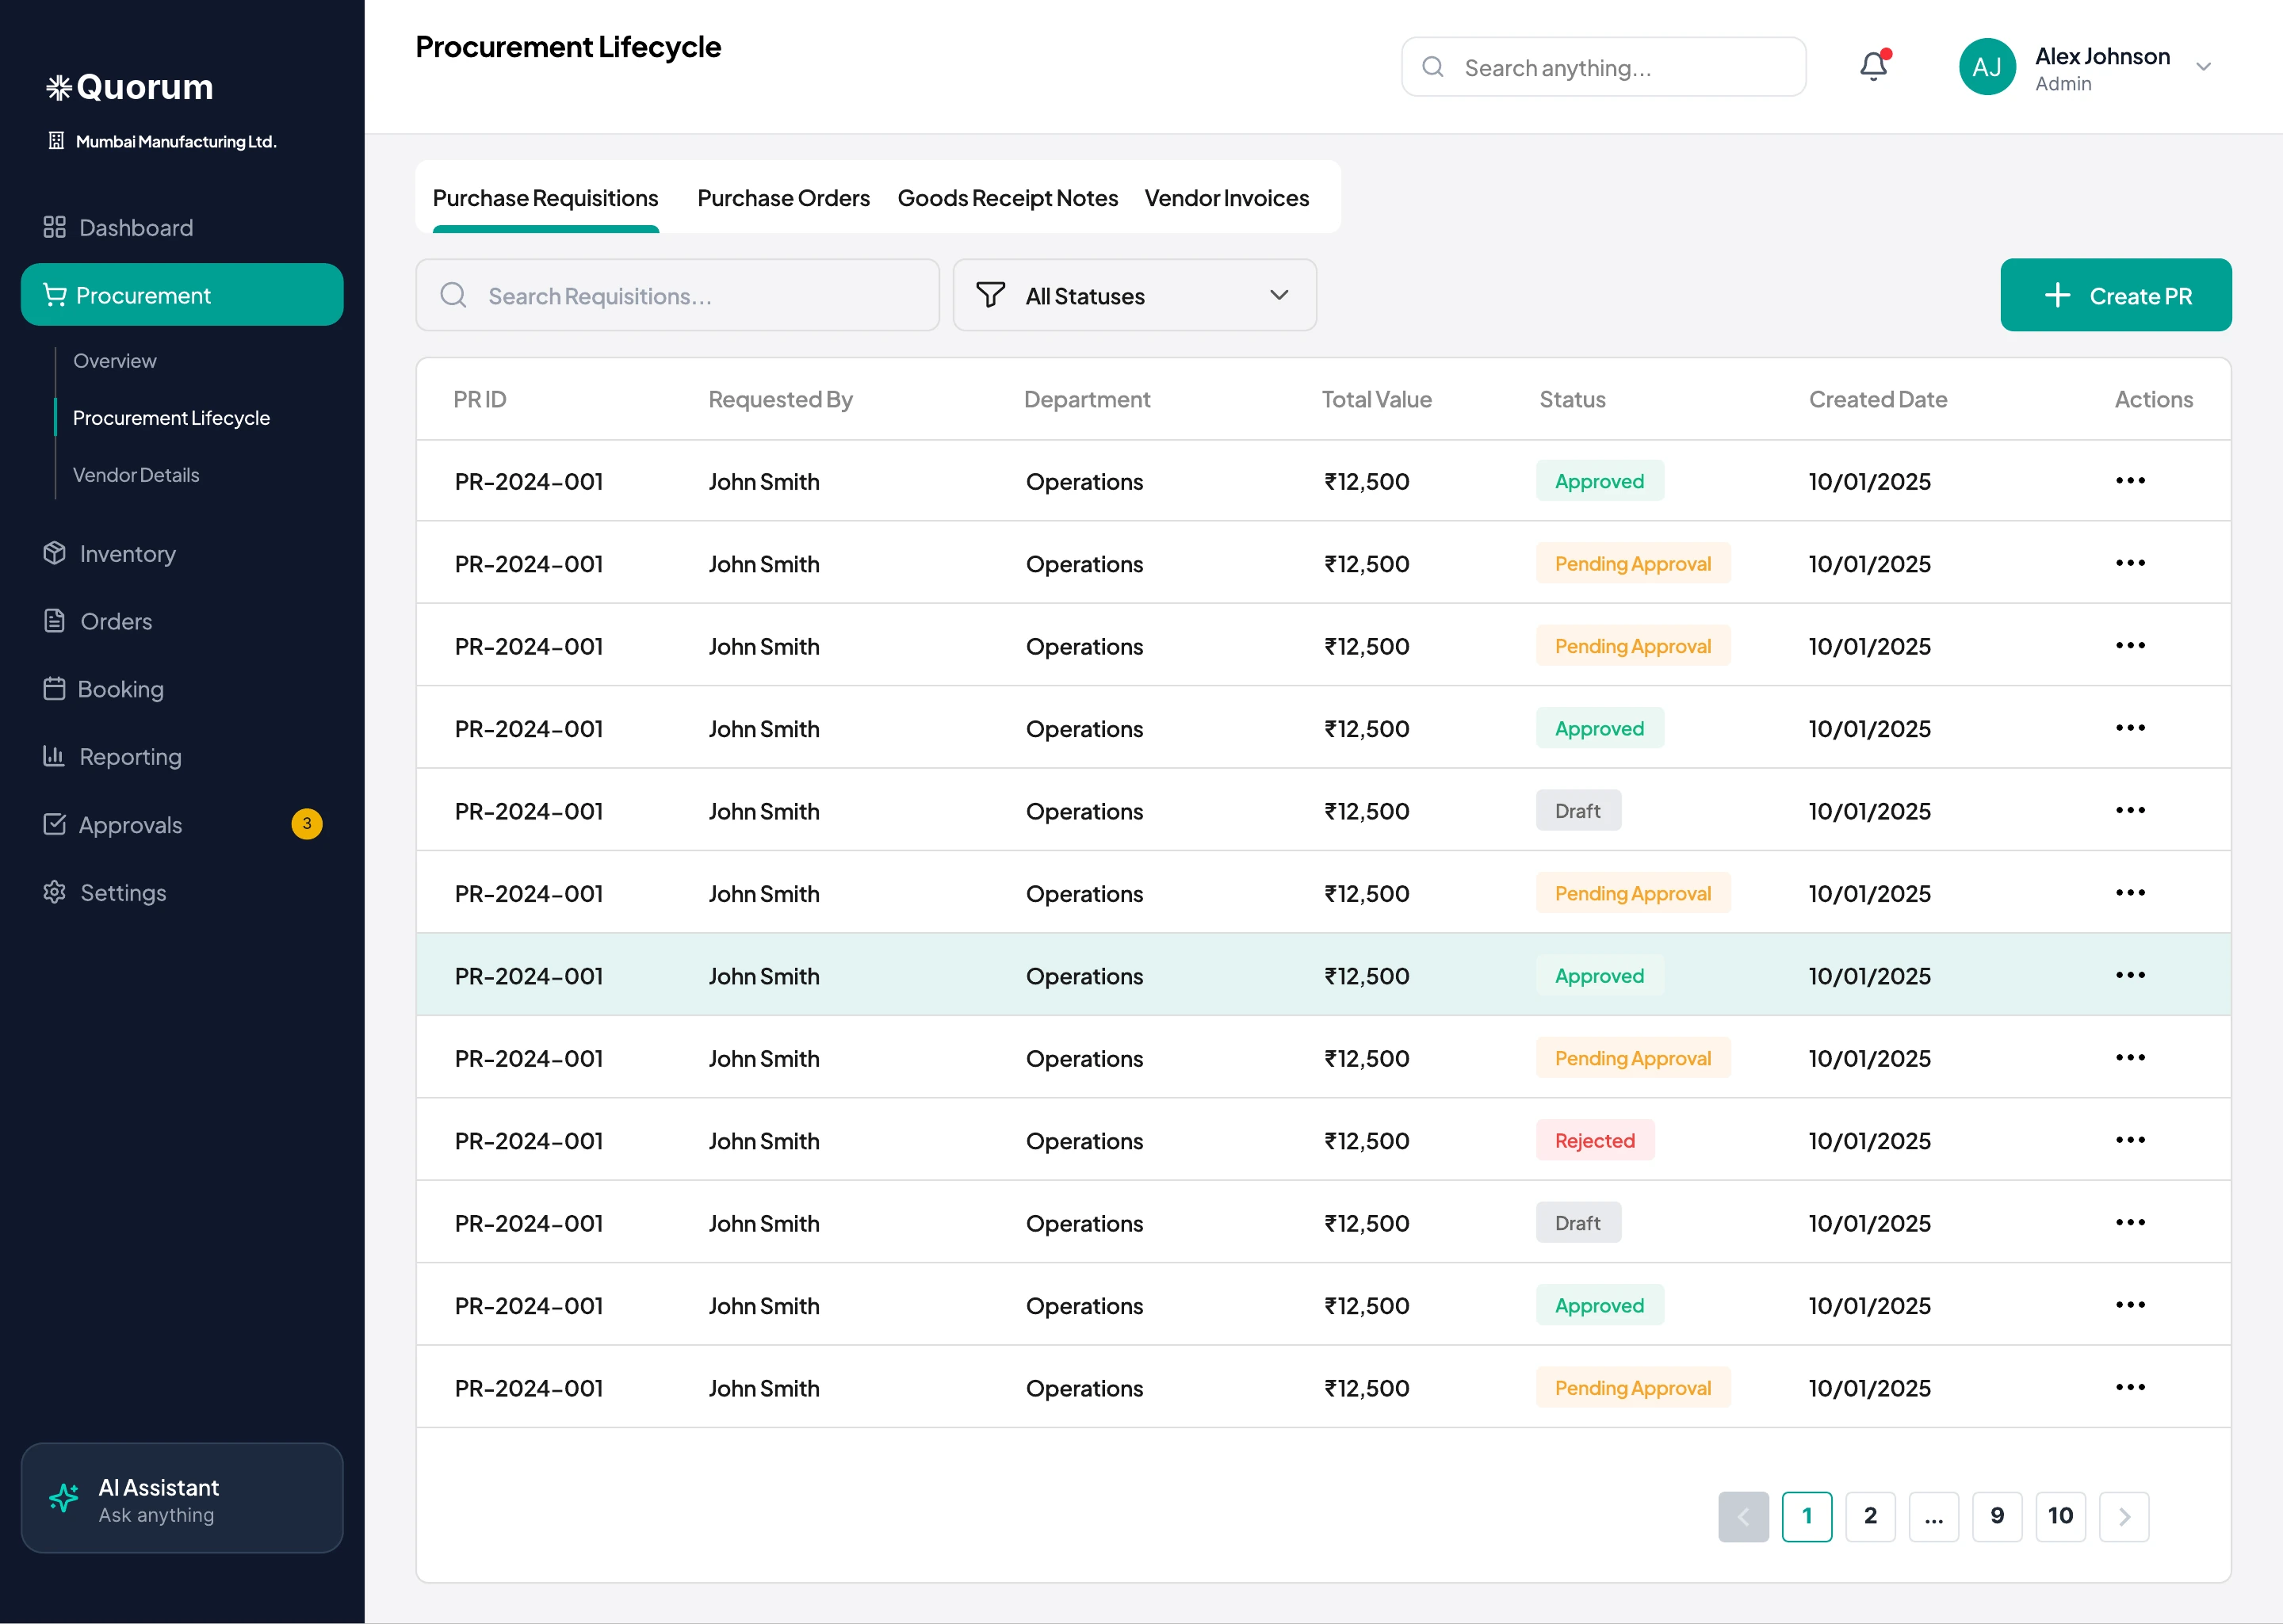Image resolution: width=2283 pixels, height=1624 pixels.
Task: Open the AI Assistant panel
Action: click(182, 1498)
